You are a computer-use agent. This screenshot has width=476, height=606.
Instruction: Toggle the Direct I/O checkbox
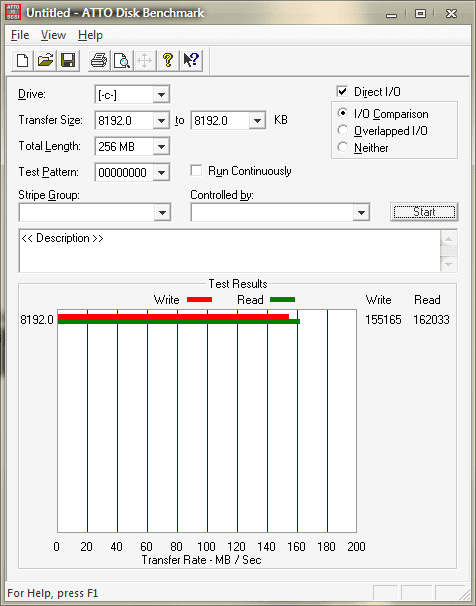tap(342, 92)
